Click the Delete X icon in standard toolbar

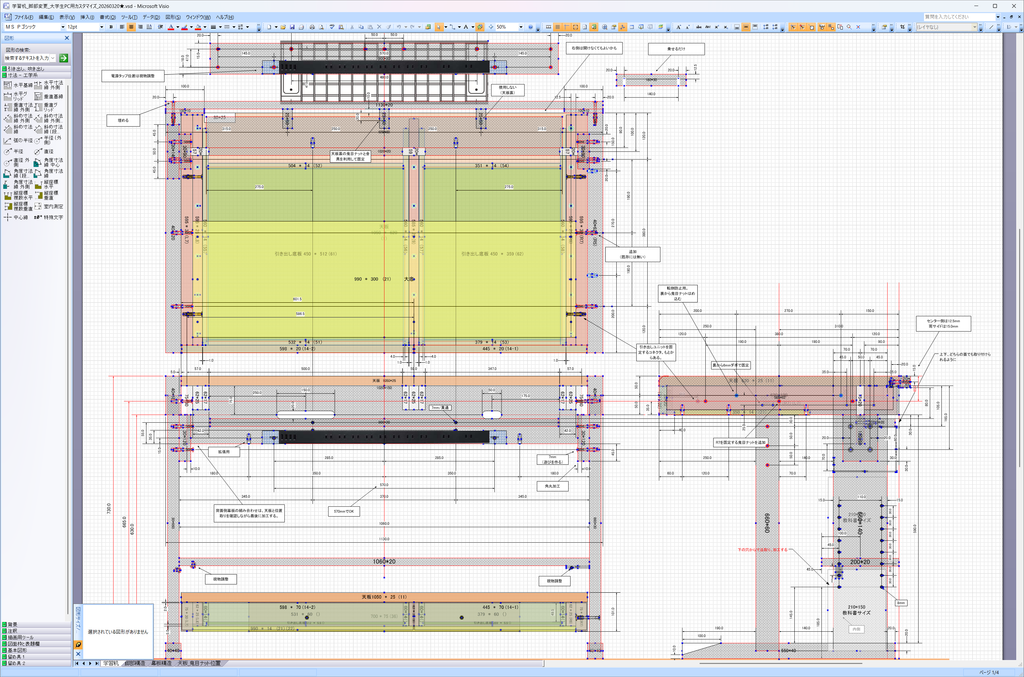point(381,27)
